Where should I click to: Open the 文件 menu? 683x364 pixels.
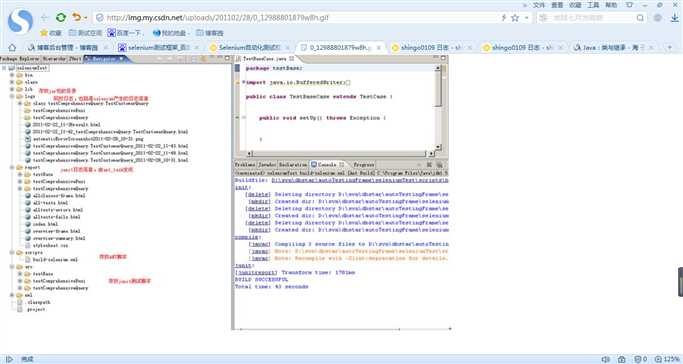click(x=539, y=5)
